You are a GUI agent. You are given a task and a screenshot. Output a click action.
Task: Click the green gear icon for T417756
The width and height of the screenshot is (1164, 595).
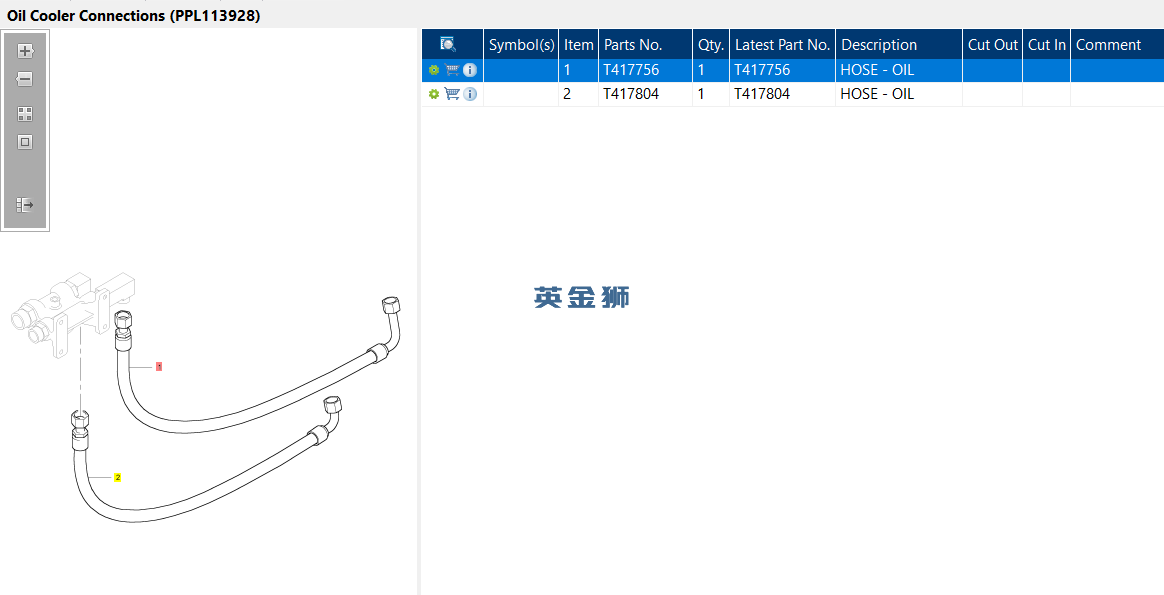[434, 70]
